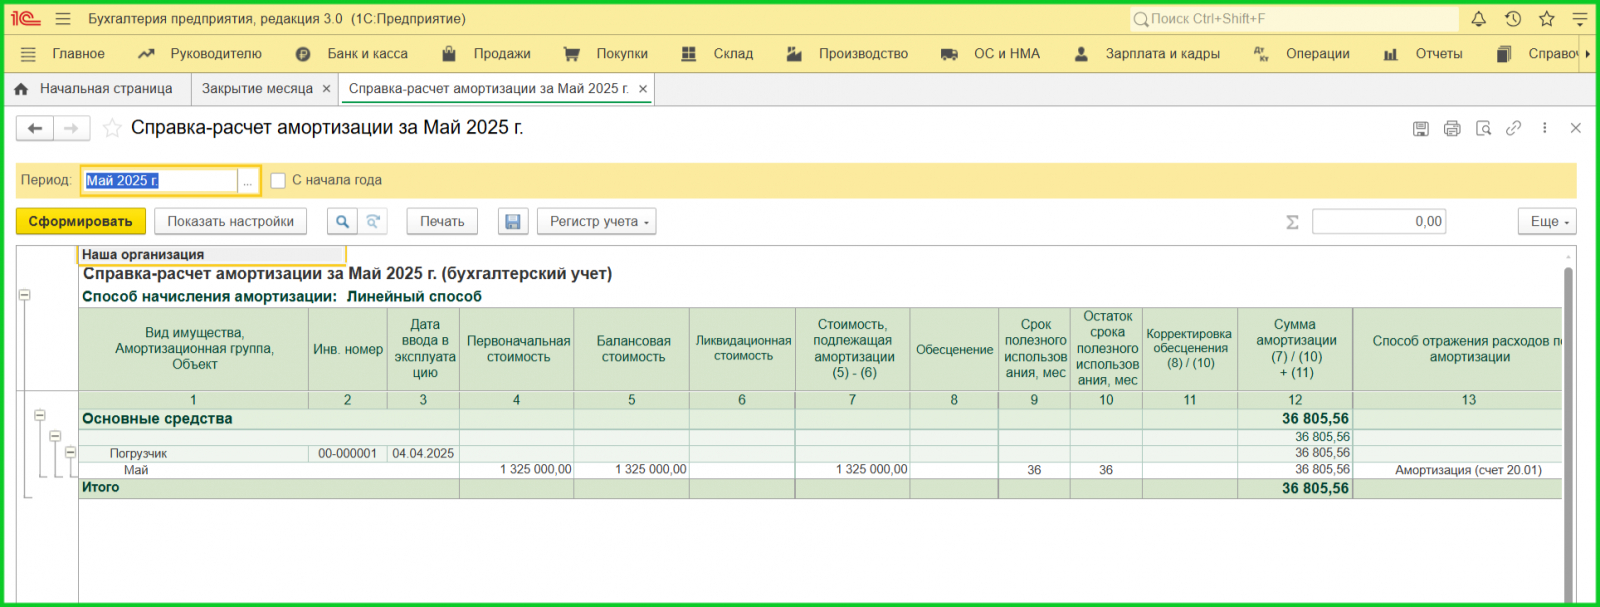Open the history clock icon
Screen dimensions: 1600x607
tap(1512, 19)
